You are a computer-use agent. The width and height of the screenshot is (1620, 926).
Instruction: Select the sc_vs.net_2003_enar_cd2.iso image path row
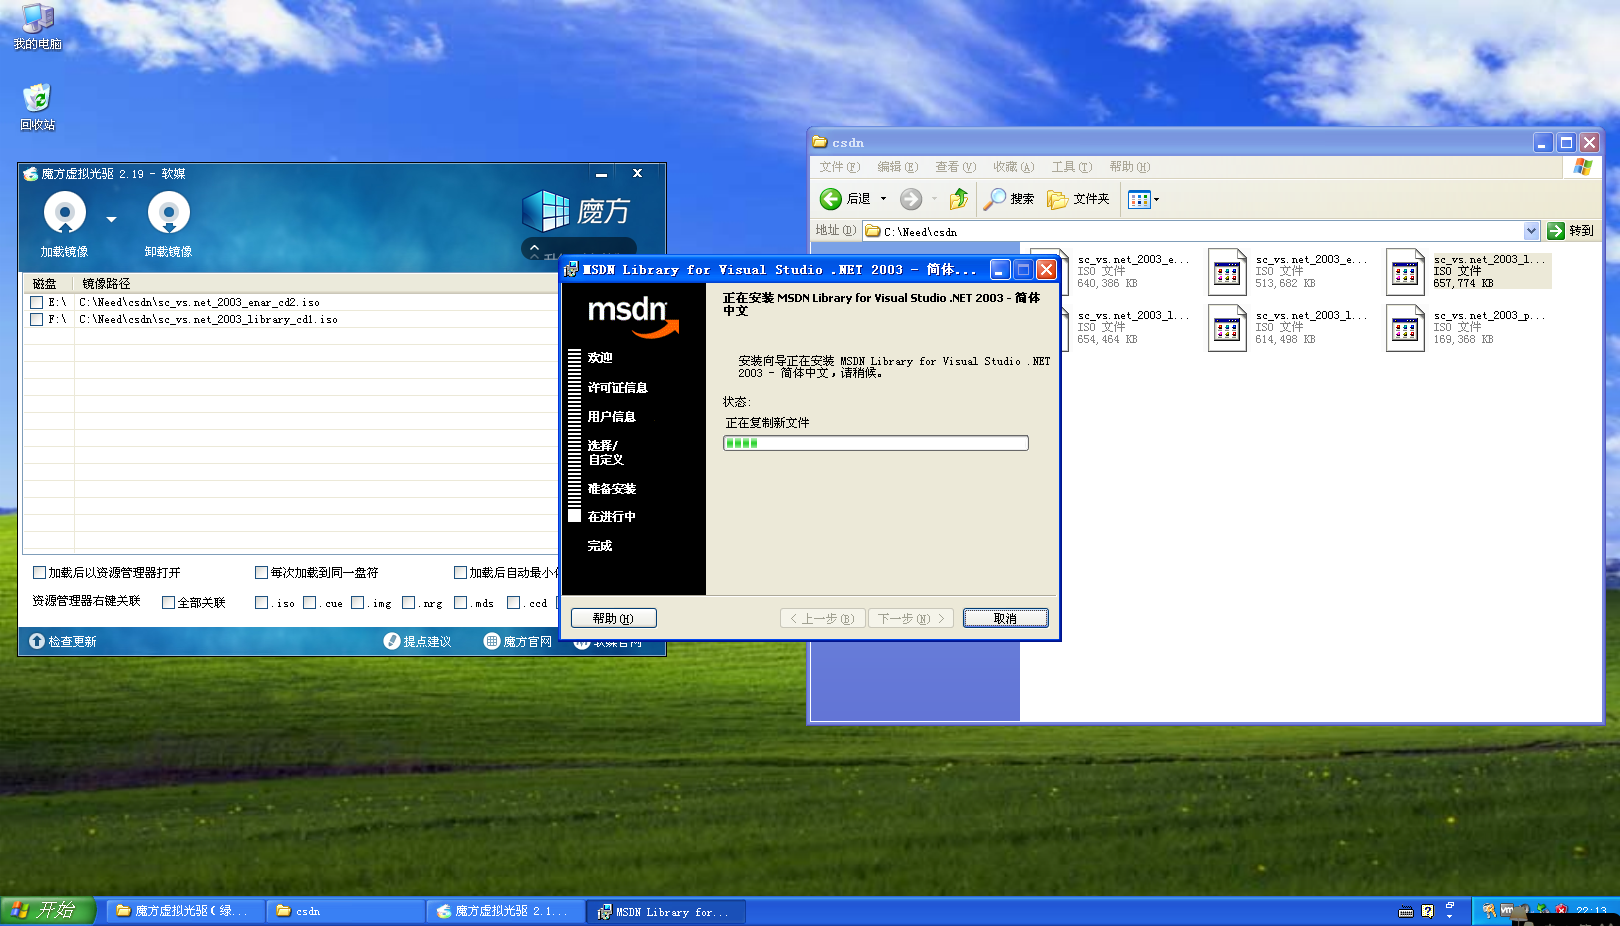click(x=199, y=302)
